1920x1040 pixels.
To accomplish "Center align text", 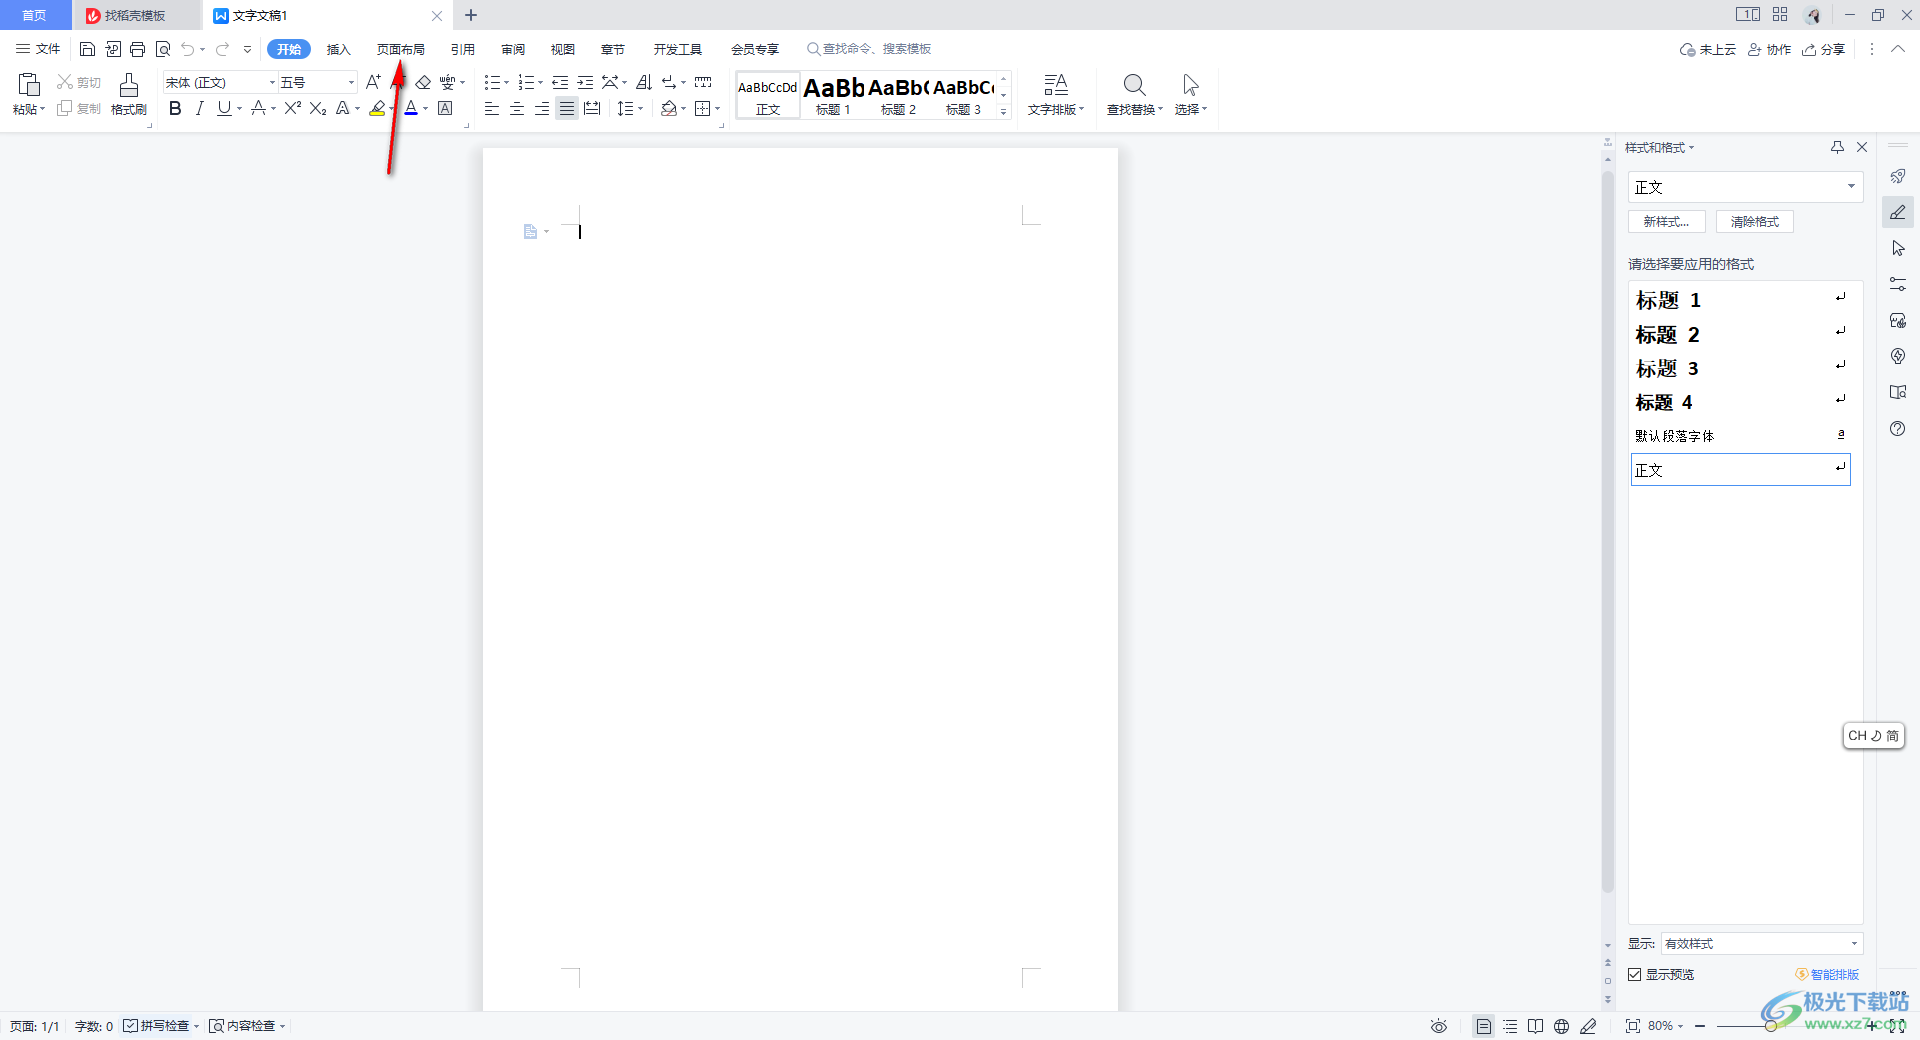I will click(517, 108).
